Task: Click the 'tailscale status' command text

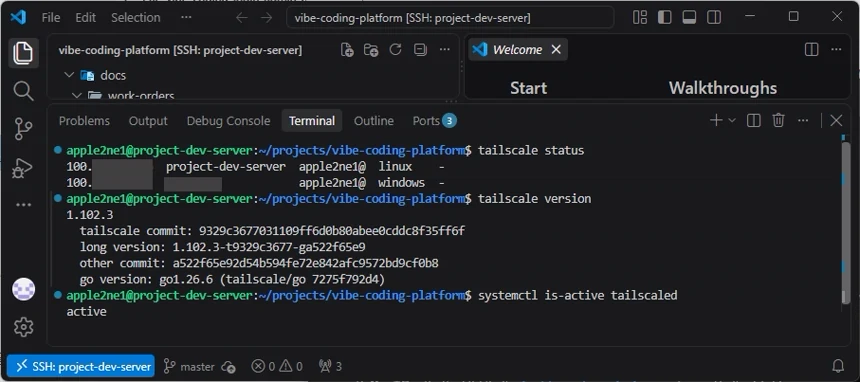Action: [531, 150]
